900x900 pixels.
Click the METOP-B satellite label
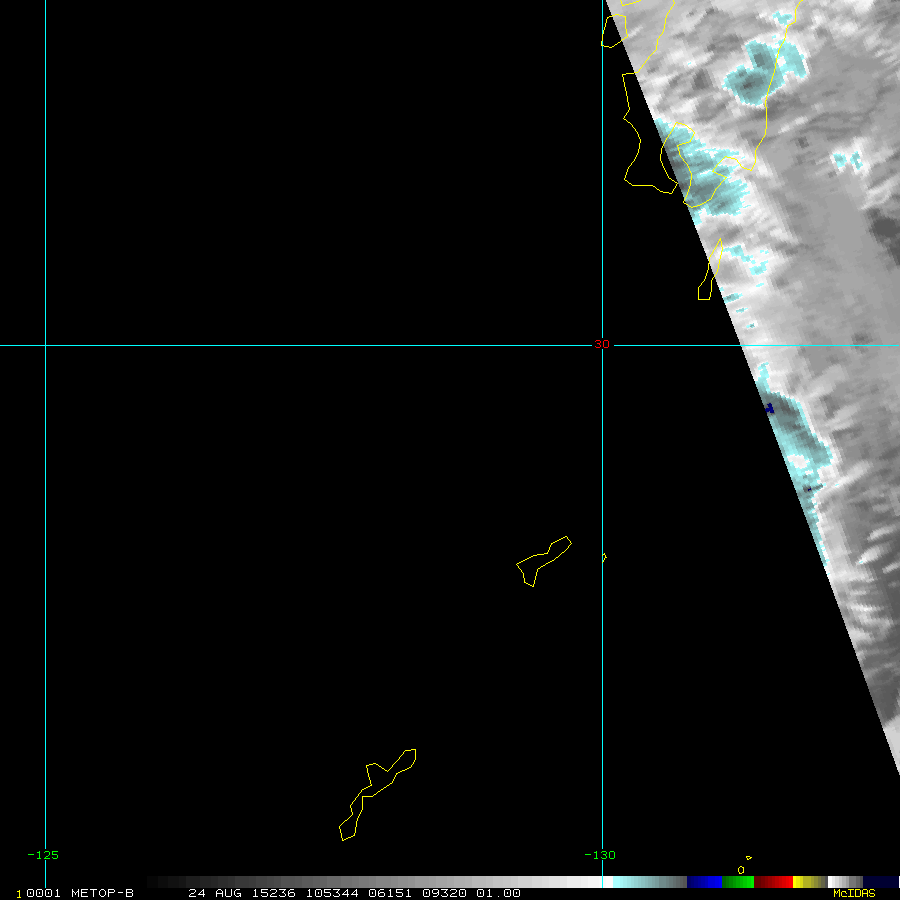pos(102,893)
